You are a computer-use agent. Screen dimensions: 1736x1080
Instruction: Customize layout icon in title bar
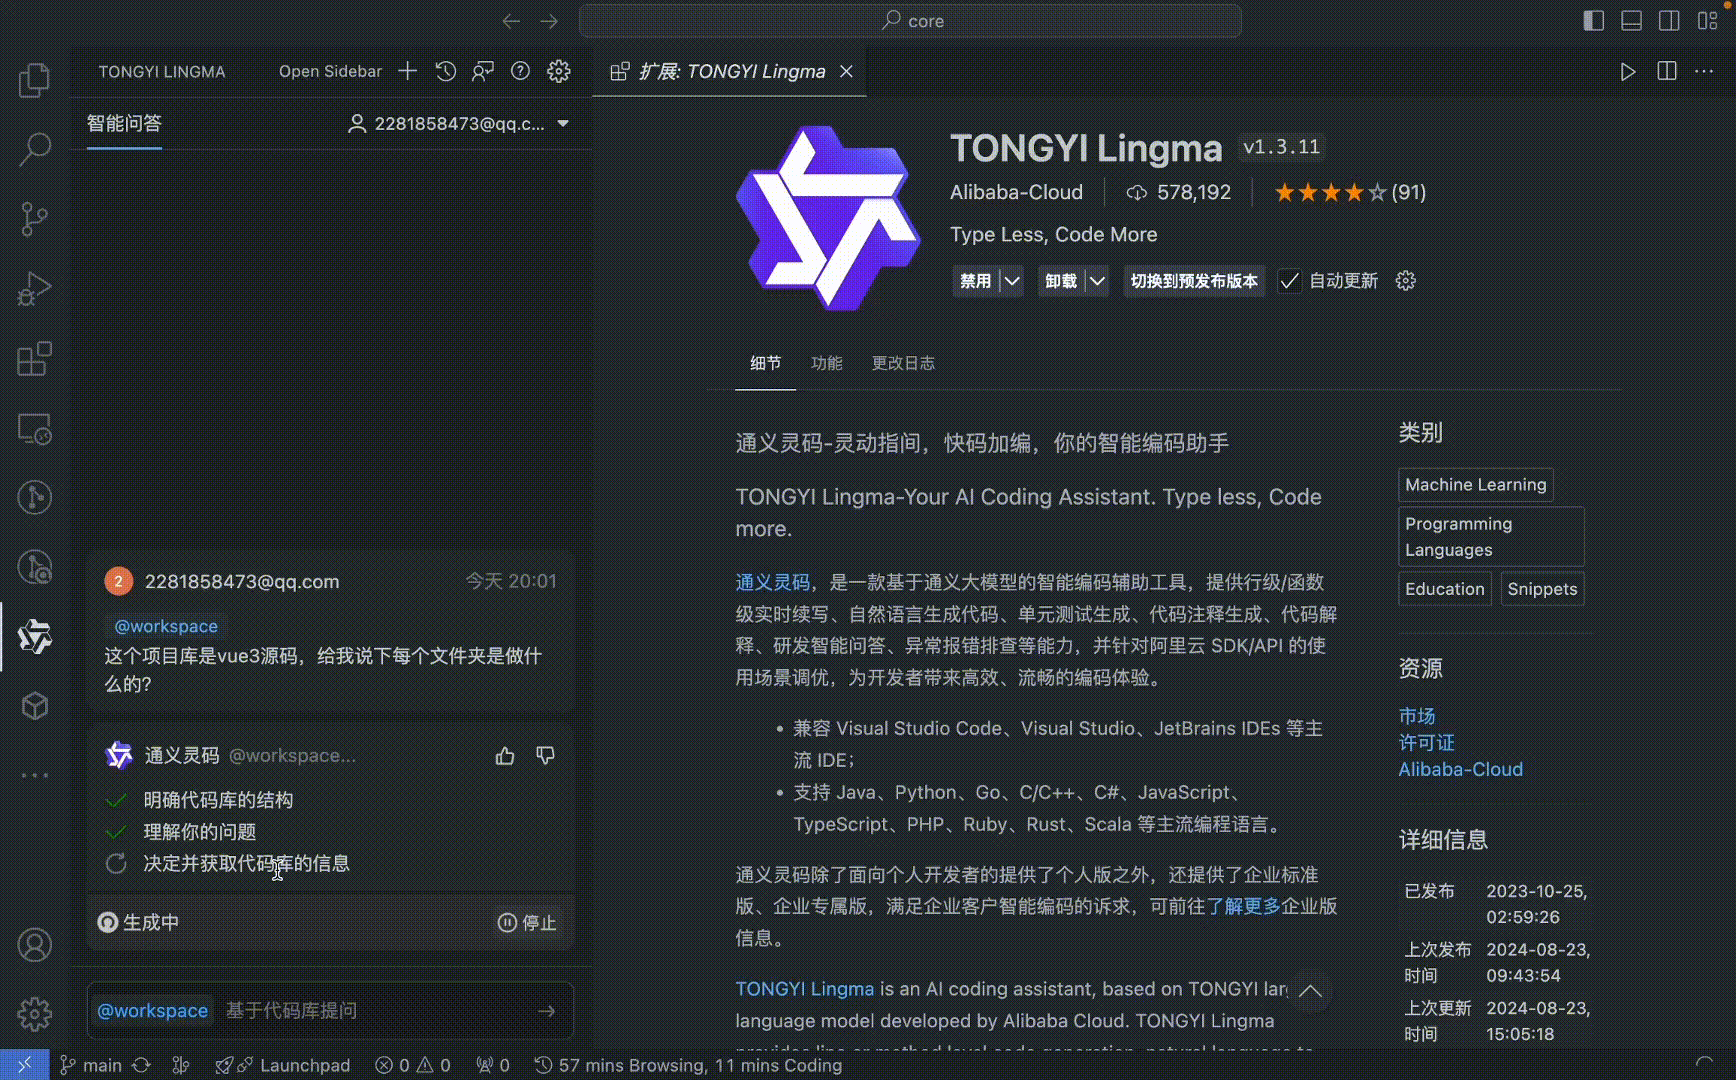pyautogui.click(x=1707, y=21)
